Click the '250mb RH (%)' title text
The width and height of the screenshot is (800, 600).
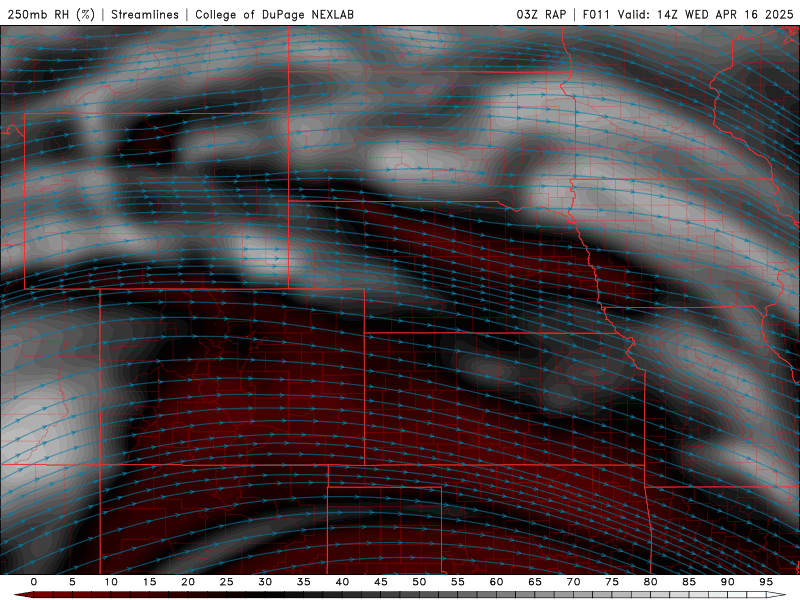52,14
